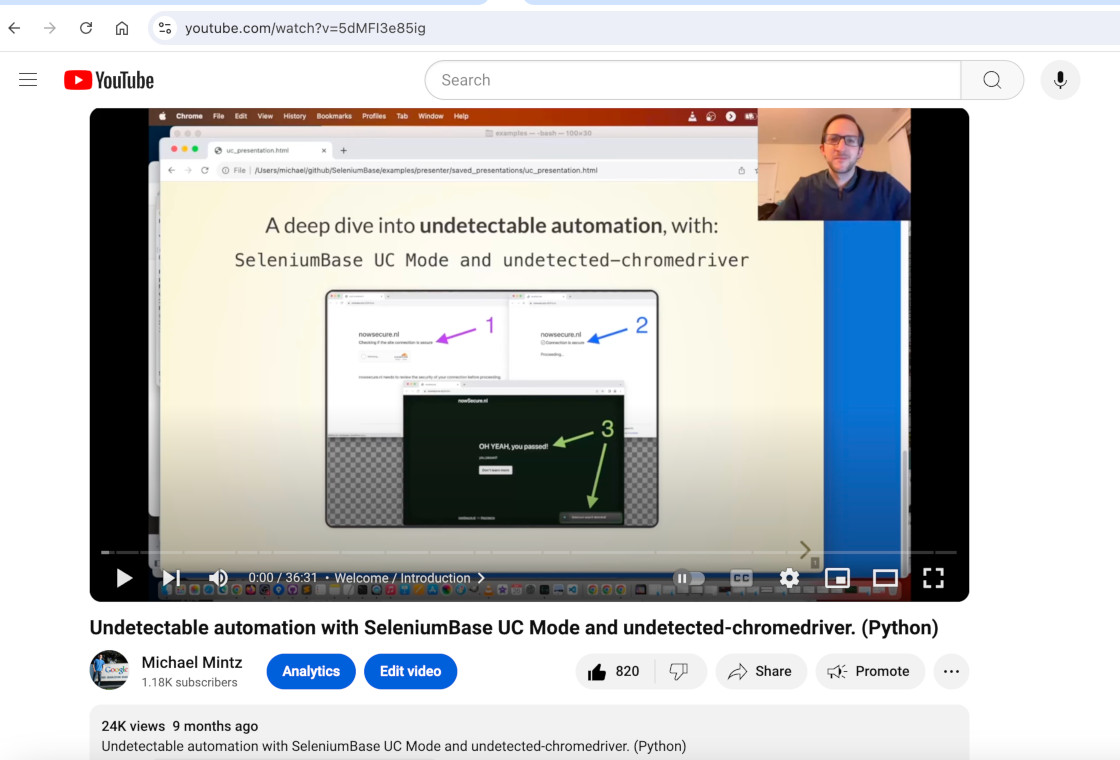Search with your voice microphone icon

tap(1060, 80)
